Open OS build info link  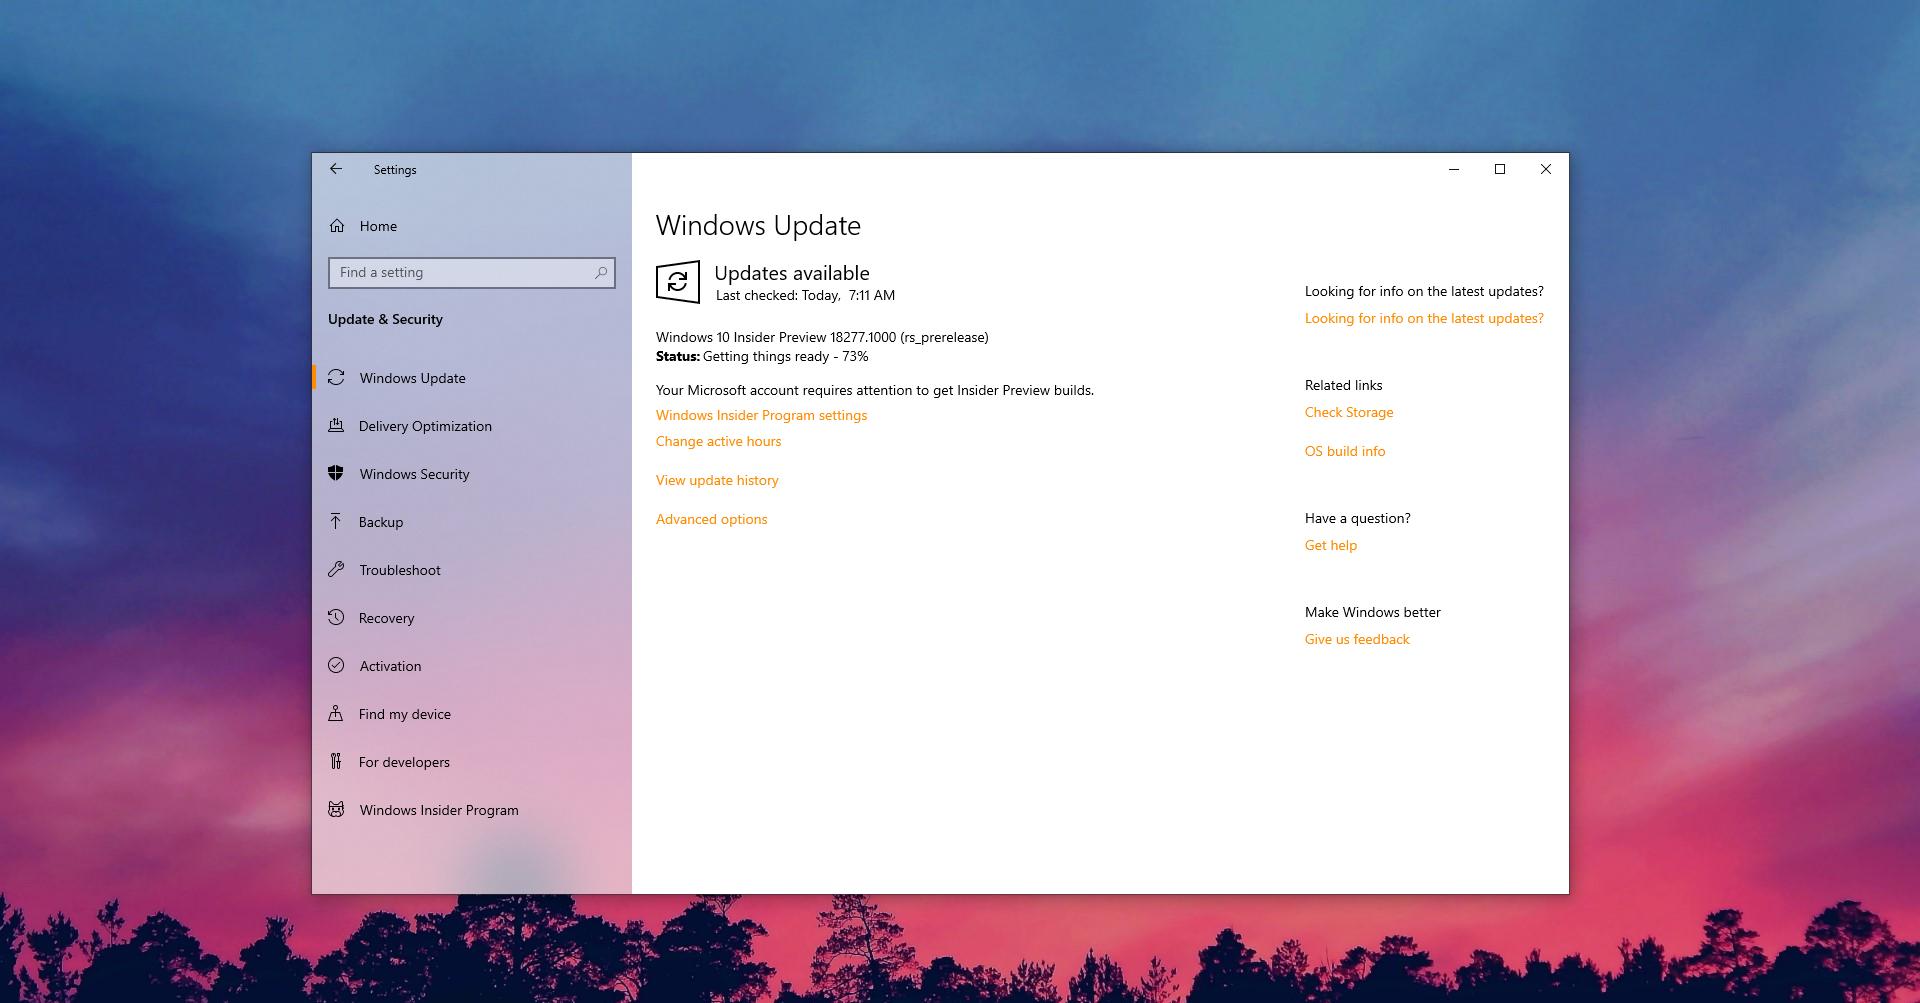click(1345, 451)
